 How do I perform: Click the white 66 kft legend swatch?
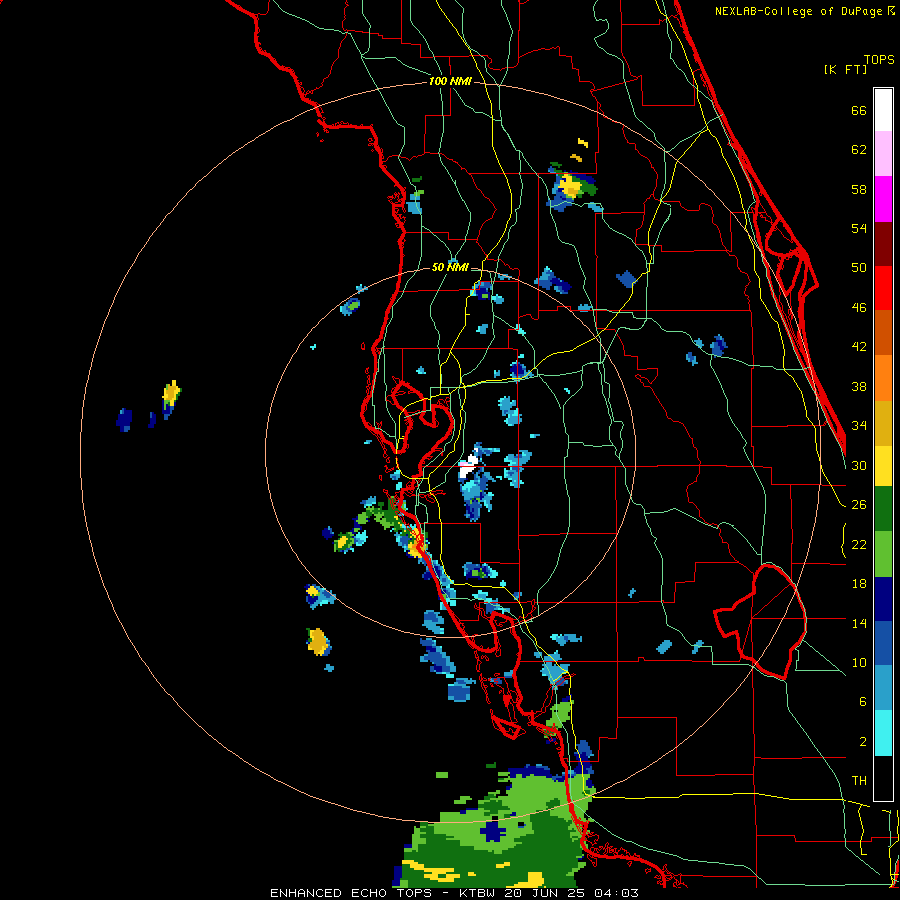pyautogui.click(x=883, y=110)
